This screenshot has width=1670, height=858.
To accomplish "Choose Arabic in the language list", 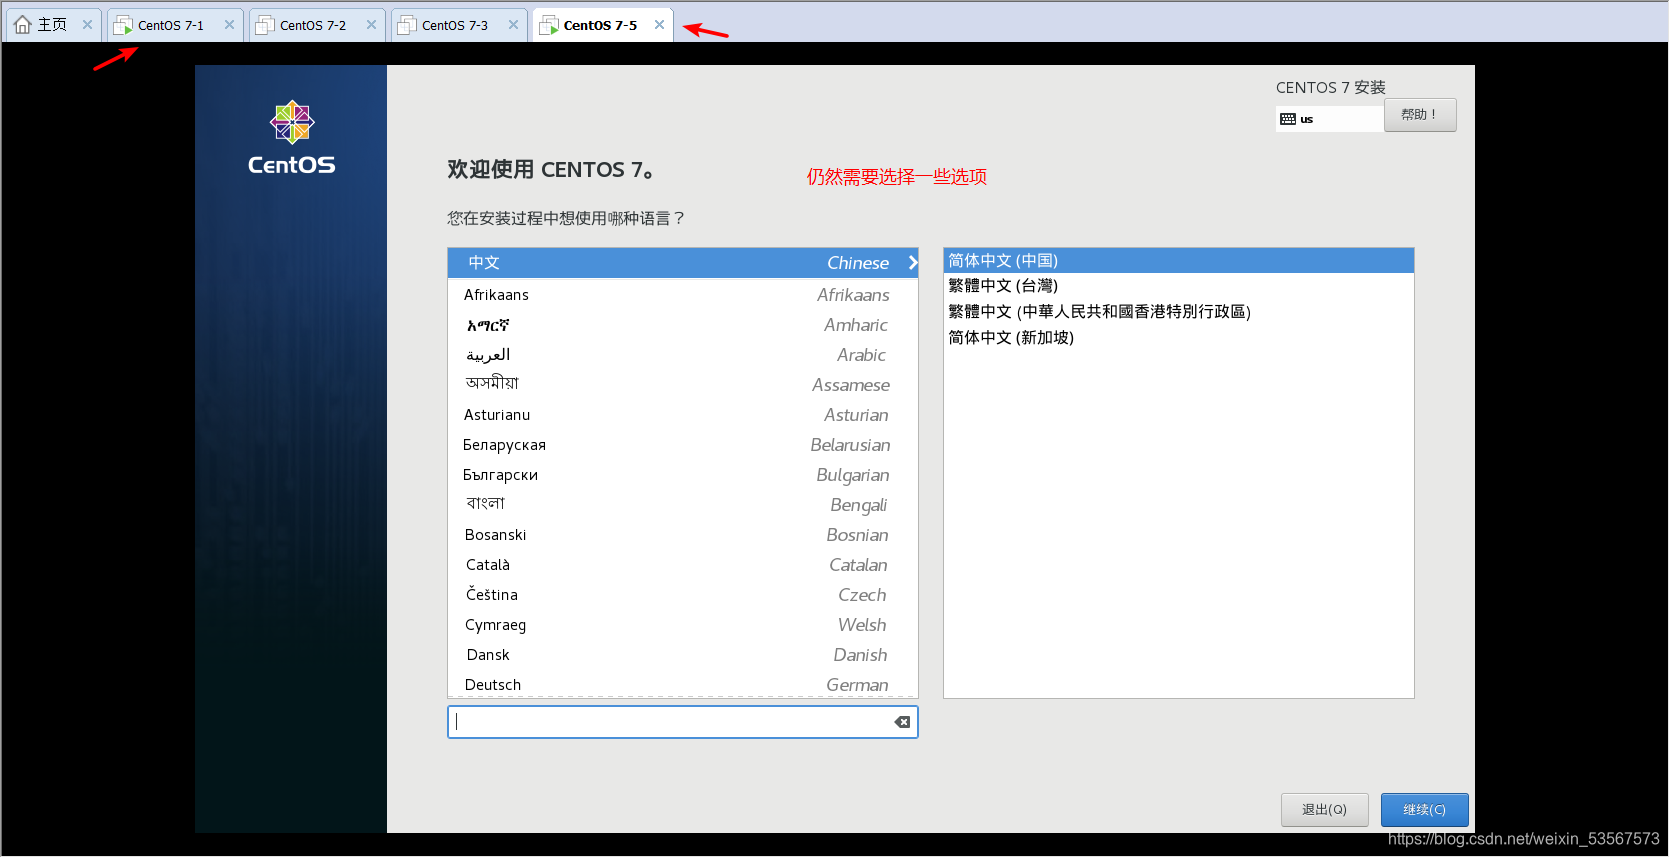I will [x=683, y=355].
